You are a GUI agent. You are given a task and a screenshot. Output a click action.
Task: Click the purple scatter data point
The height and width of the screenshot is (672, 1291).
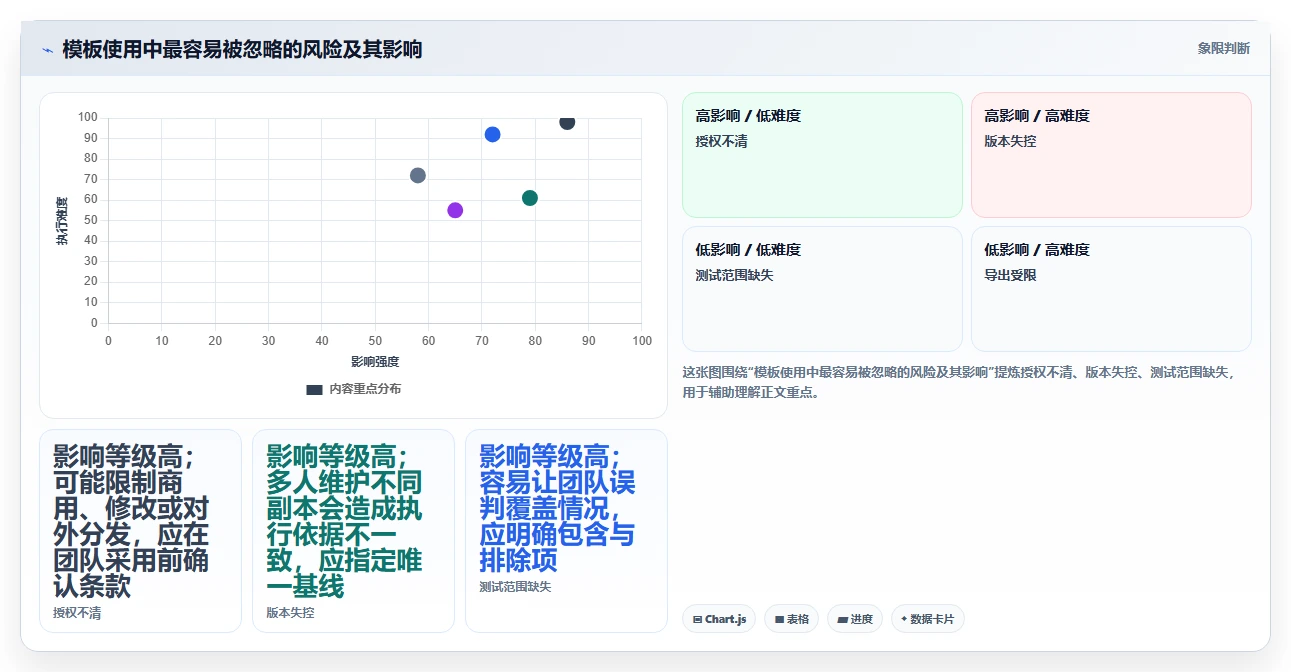click(455, 210)
